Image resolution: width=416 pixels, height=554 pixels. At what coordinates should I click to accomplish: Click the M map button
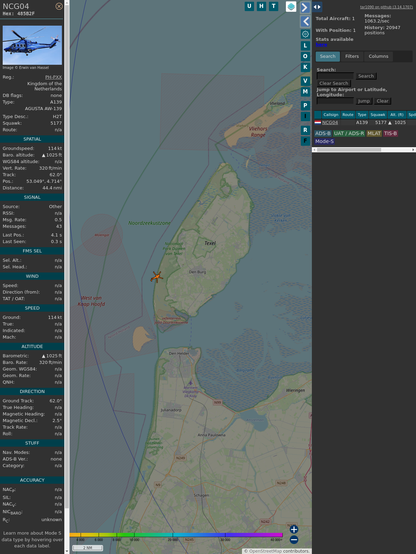tap(305, 92)
